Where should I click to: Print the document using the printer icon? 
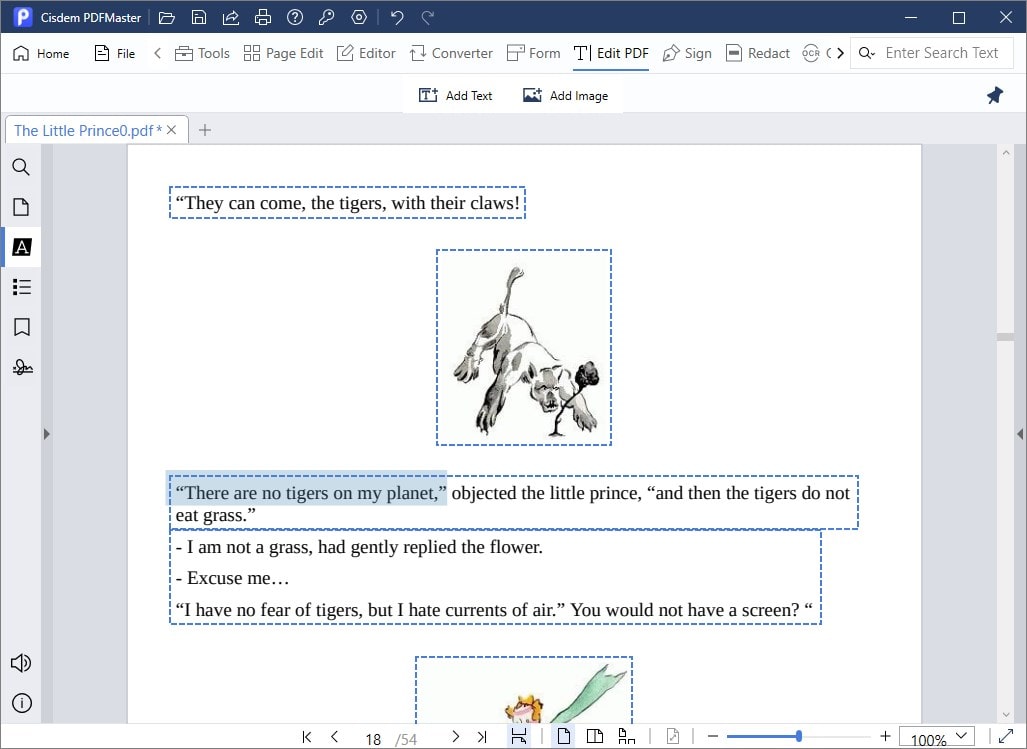click(x=263, y=18)
